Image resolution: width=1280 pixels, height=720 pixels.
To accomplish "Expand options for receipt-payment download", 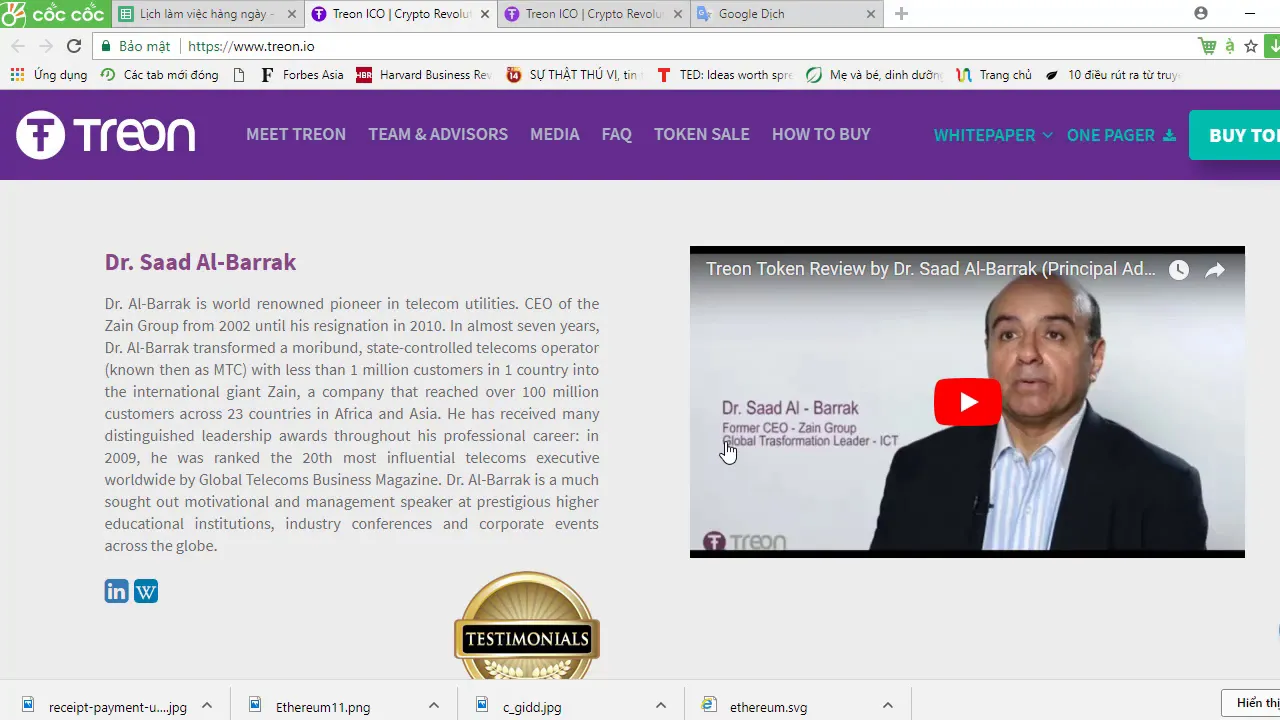I will [207, 705].
